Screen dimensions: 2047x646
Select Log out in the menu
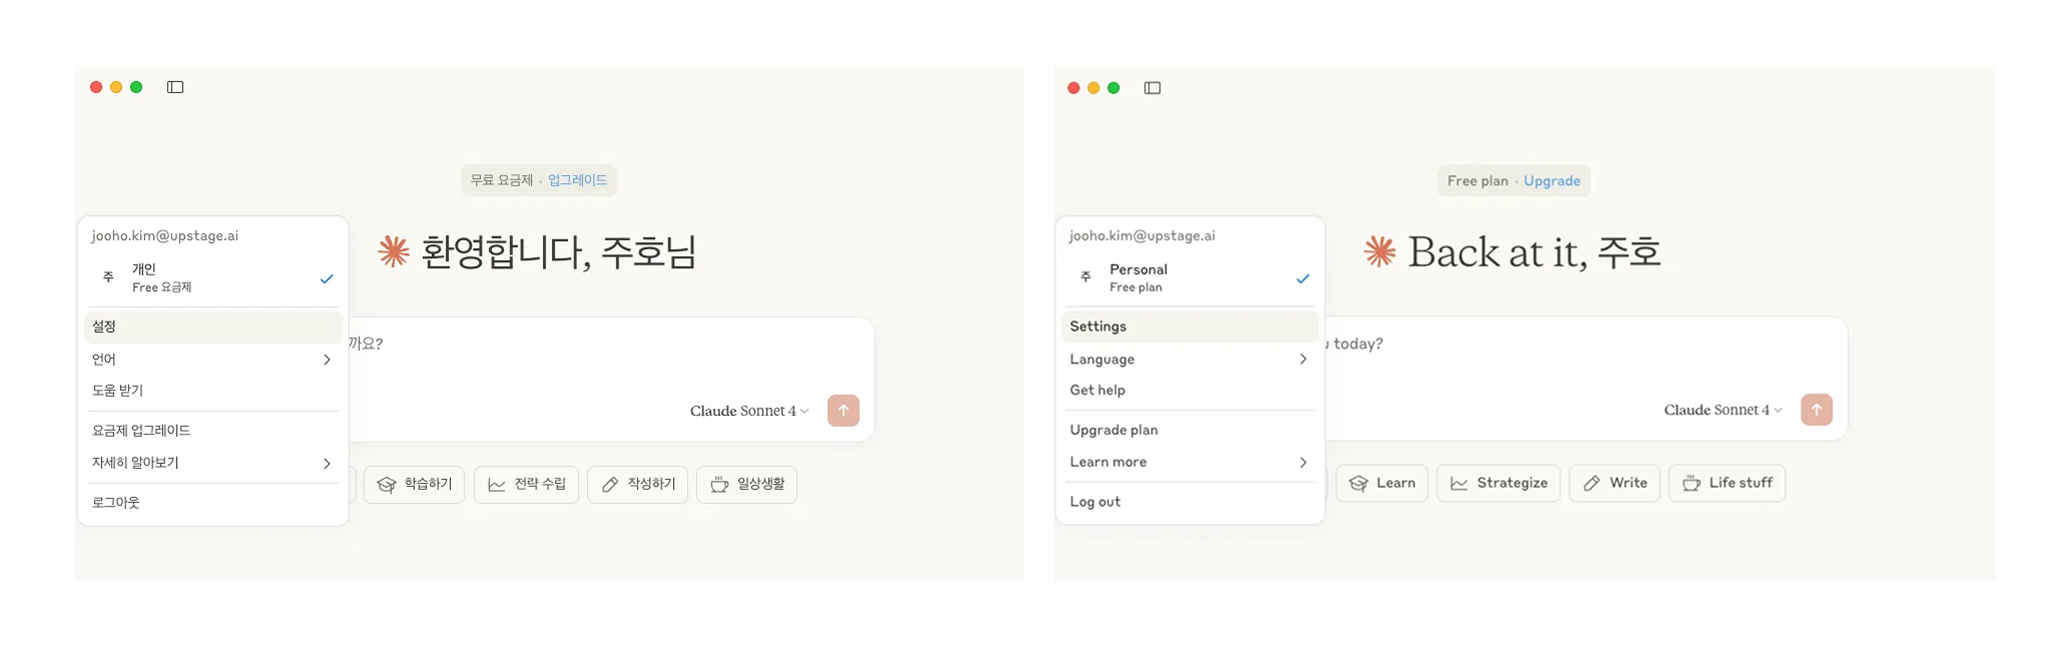1189,502
